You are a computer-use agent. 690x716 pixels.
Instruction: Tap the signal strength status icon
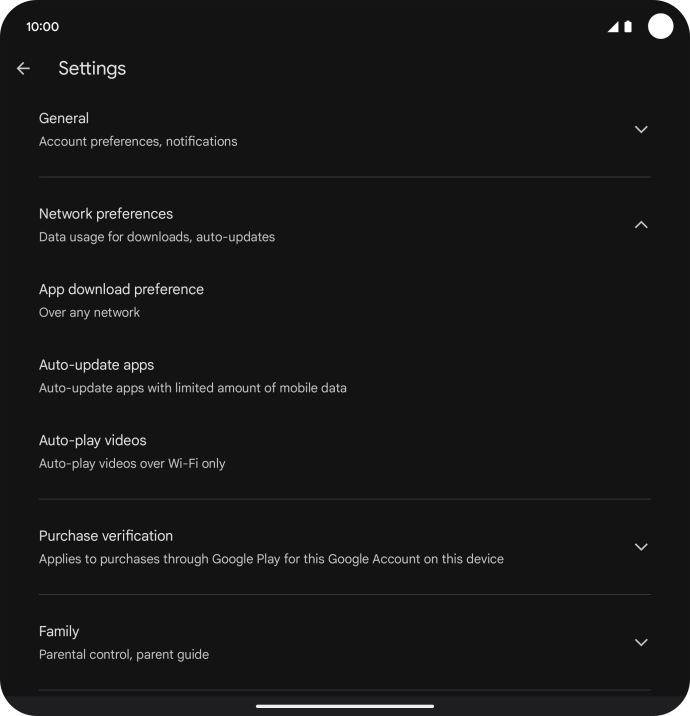tap(612, 27)
